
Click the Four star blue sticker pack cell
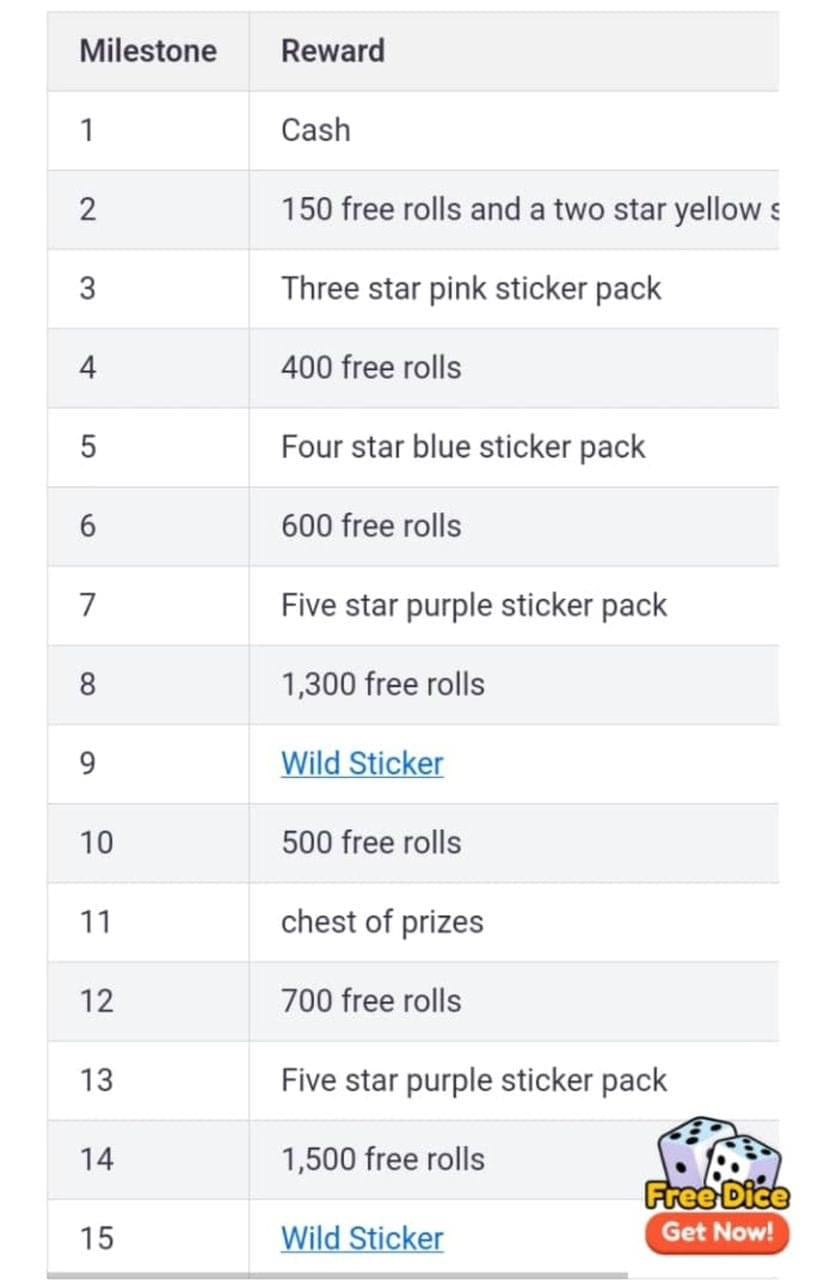514,447
